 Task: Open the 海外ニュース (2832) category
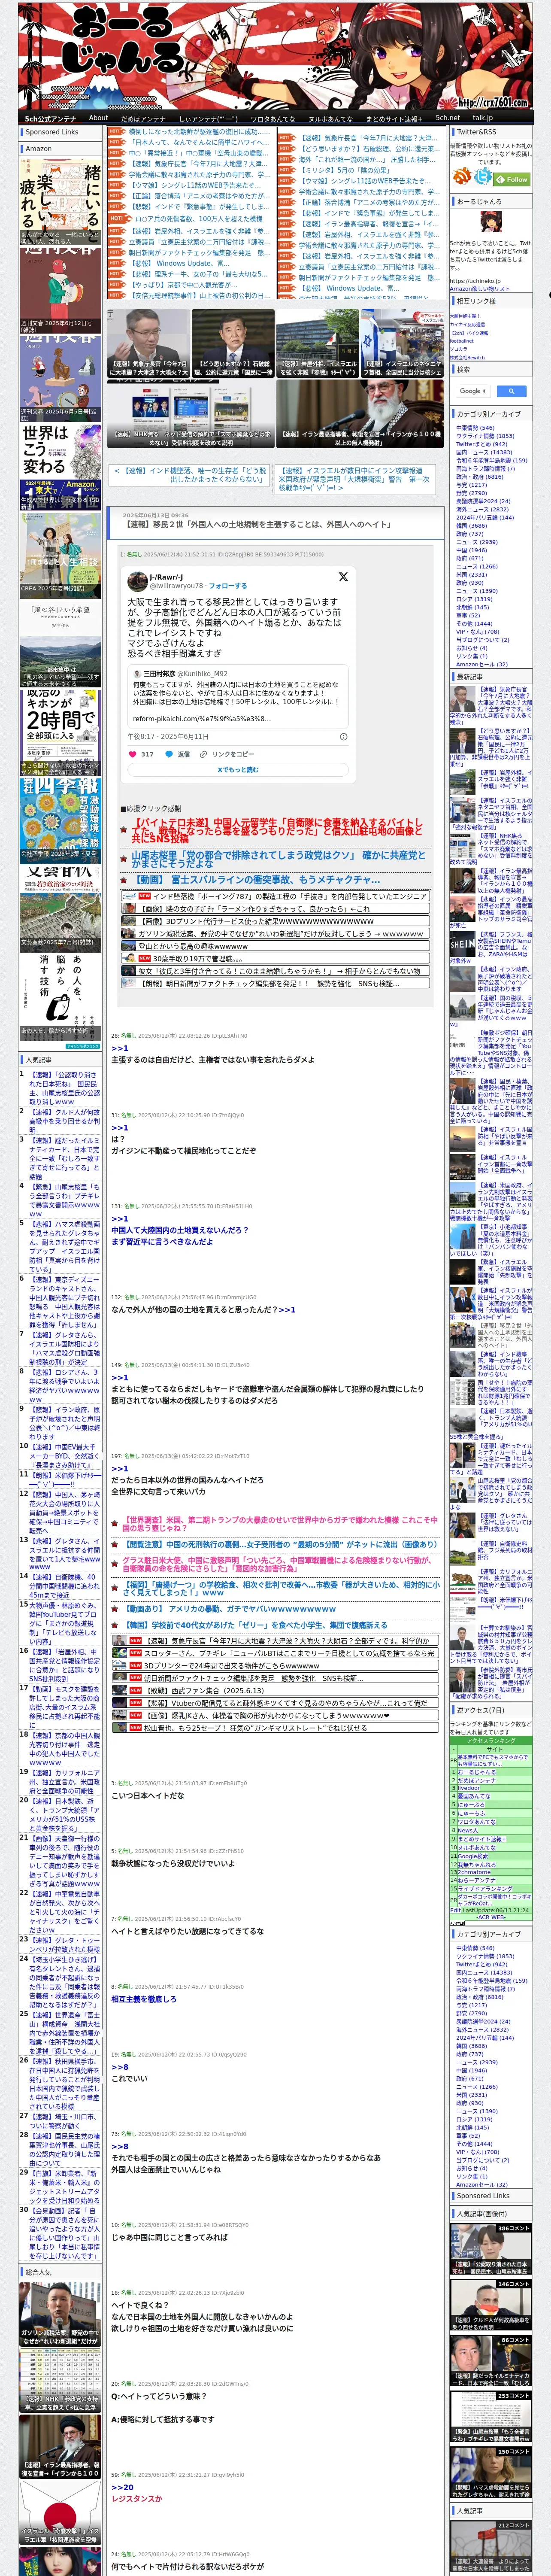click(x=482, y=509)
